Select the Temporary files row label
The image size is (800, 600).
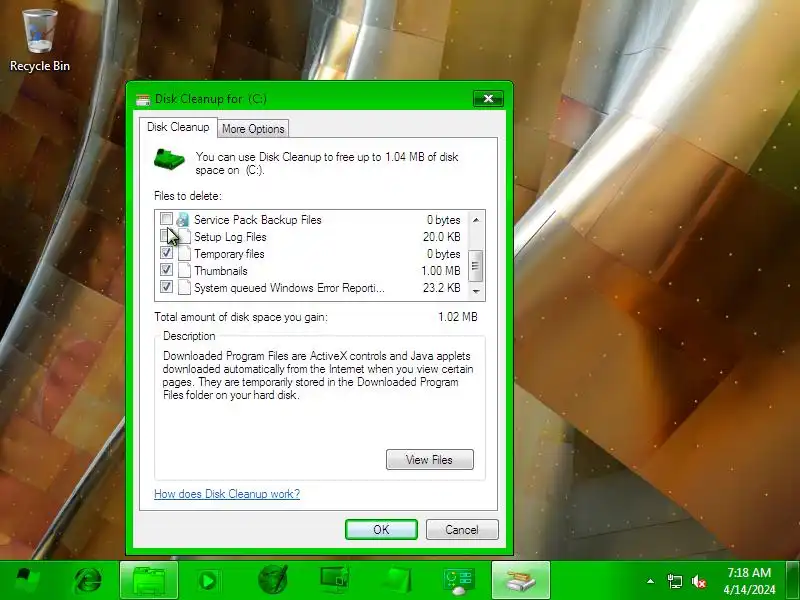coord(229,254)
